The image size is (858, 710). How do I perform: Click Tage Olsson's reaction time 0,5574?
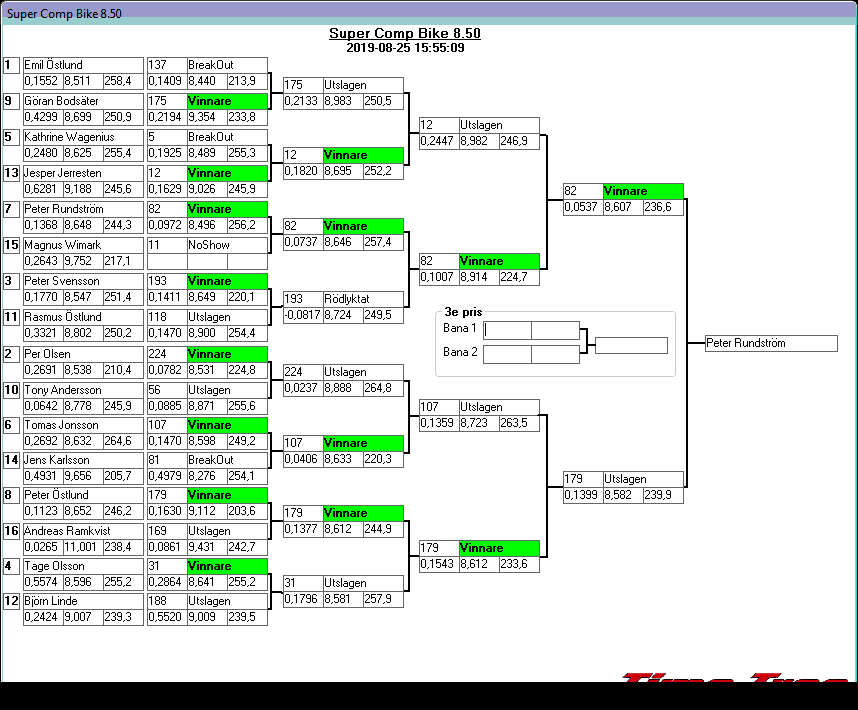[42, 582]
